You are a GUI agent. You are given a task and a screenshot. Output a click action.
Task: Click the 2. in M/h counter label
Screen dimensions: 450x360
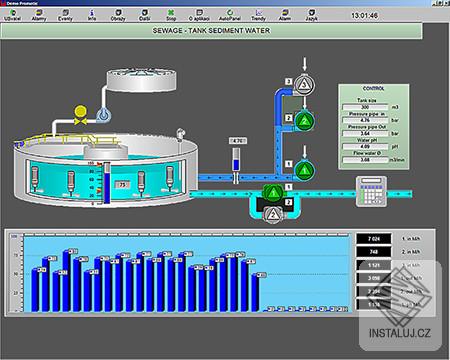pyautogui.click(x=411, y=252)
